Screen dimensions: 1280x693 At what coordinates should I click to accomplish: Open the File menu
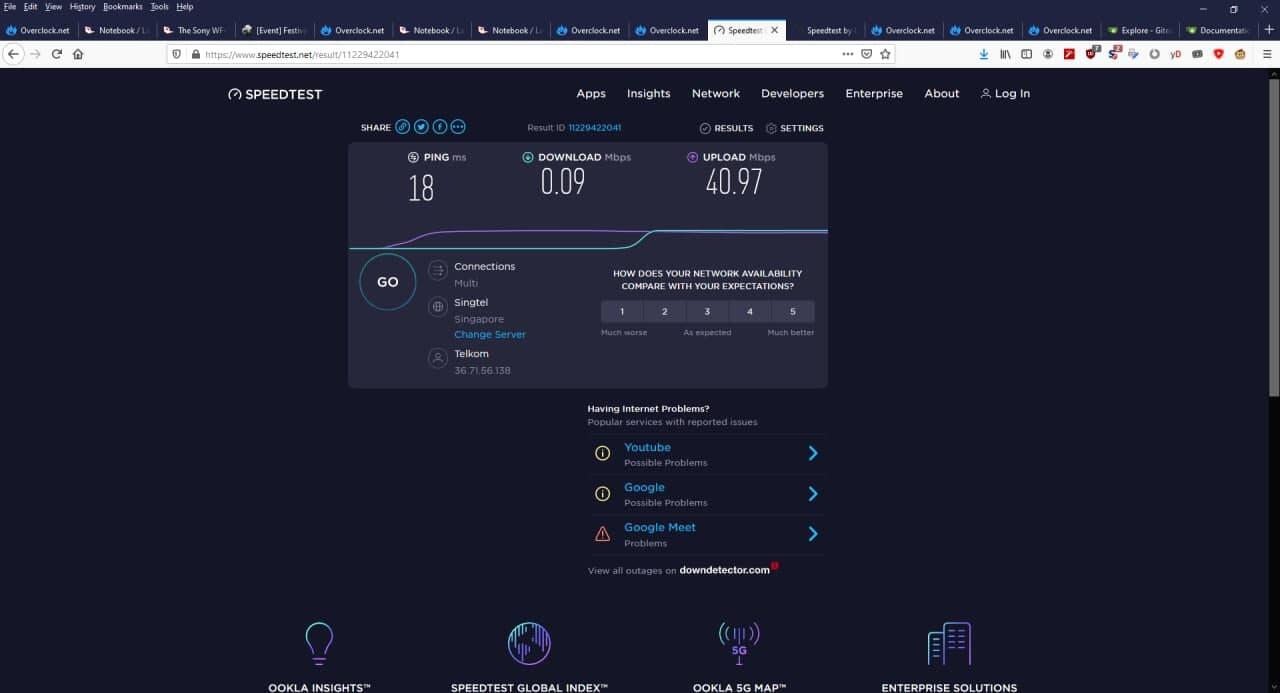coord(10,7)
